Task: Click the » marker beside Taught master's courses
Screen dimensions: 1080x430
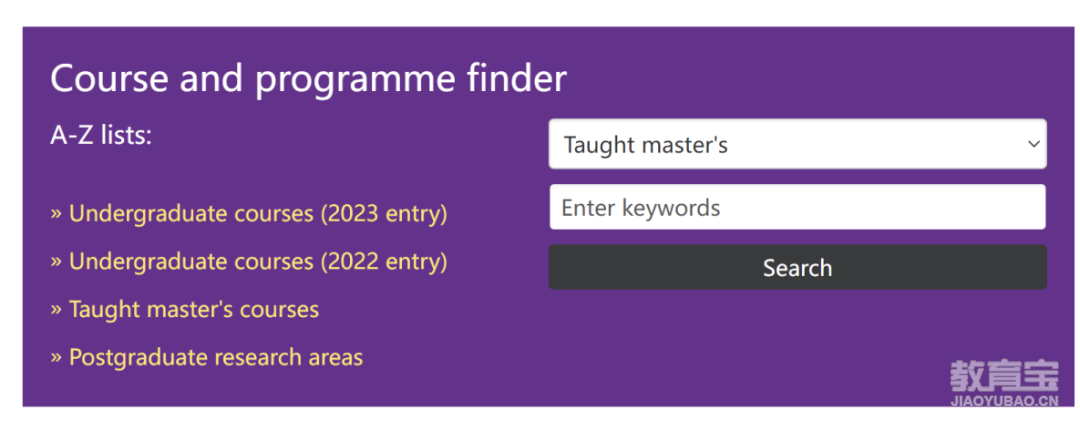Action: (56, 310)
